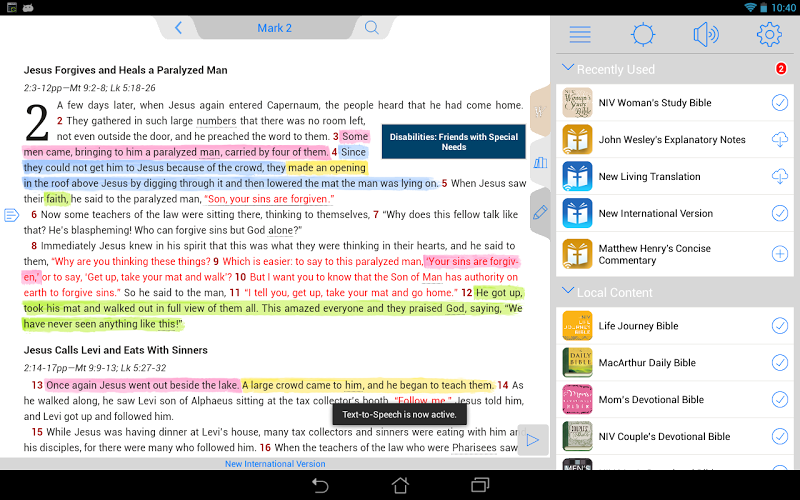
Task: Open NIV Woman's Study Bible cover thumbnail
Action: tap(577, 103)
